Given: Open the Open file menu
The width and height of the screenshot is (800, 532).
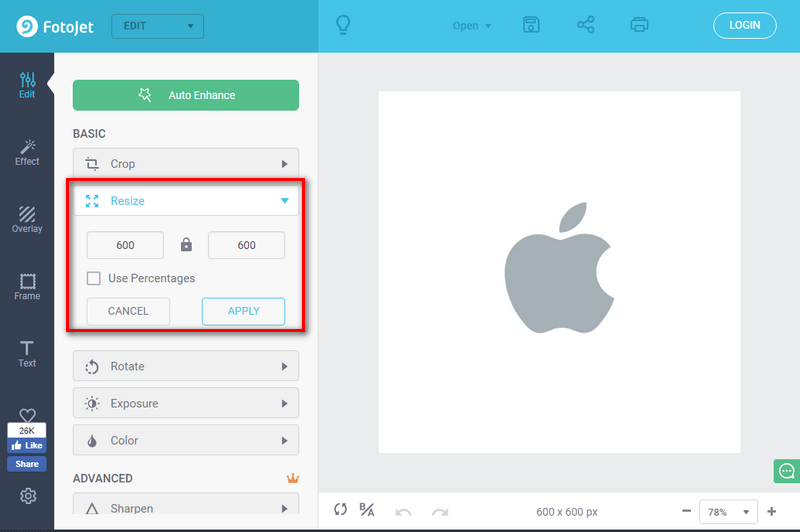Looking at the screenshot, I should coord(471,26).
